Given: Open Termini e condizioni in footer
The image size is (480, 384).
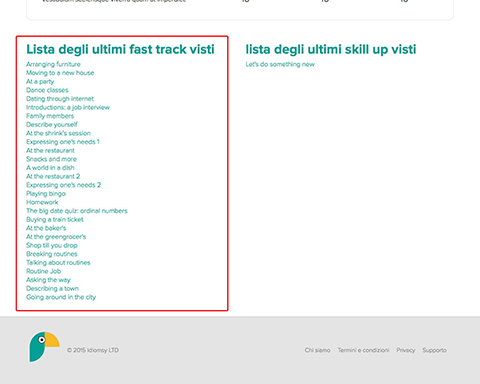Looking at the screenshot, I should click(x=363, y=350).
